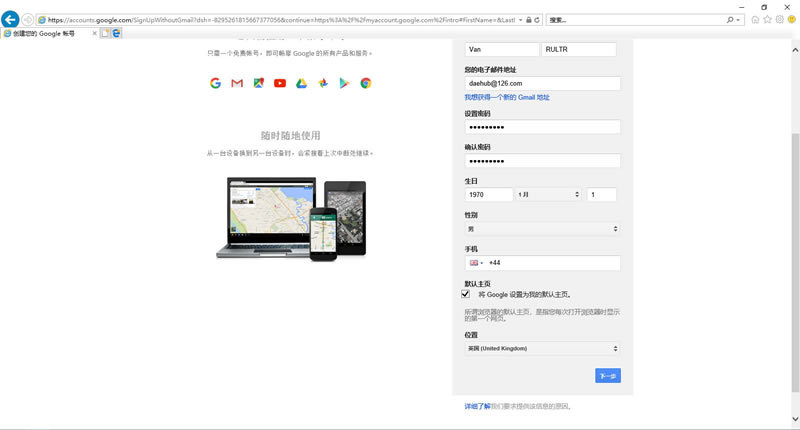Click the page scrollbar up arrow
Screen dimensions: 800x430
pos(795,50)
